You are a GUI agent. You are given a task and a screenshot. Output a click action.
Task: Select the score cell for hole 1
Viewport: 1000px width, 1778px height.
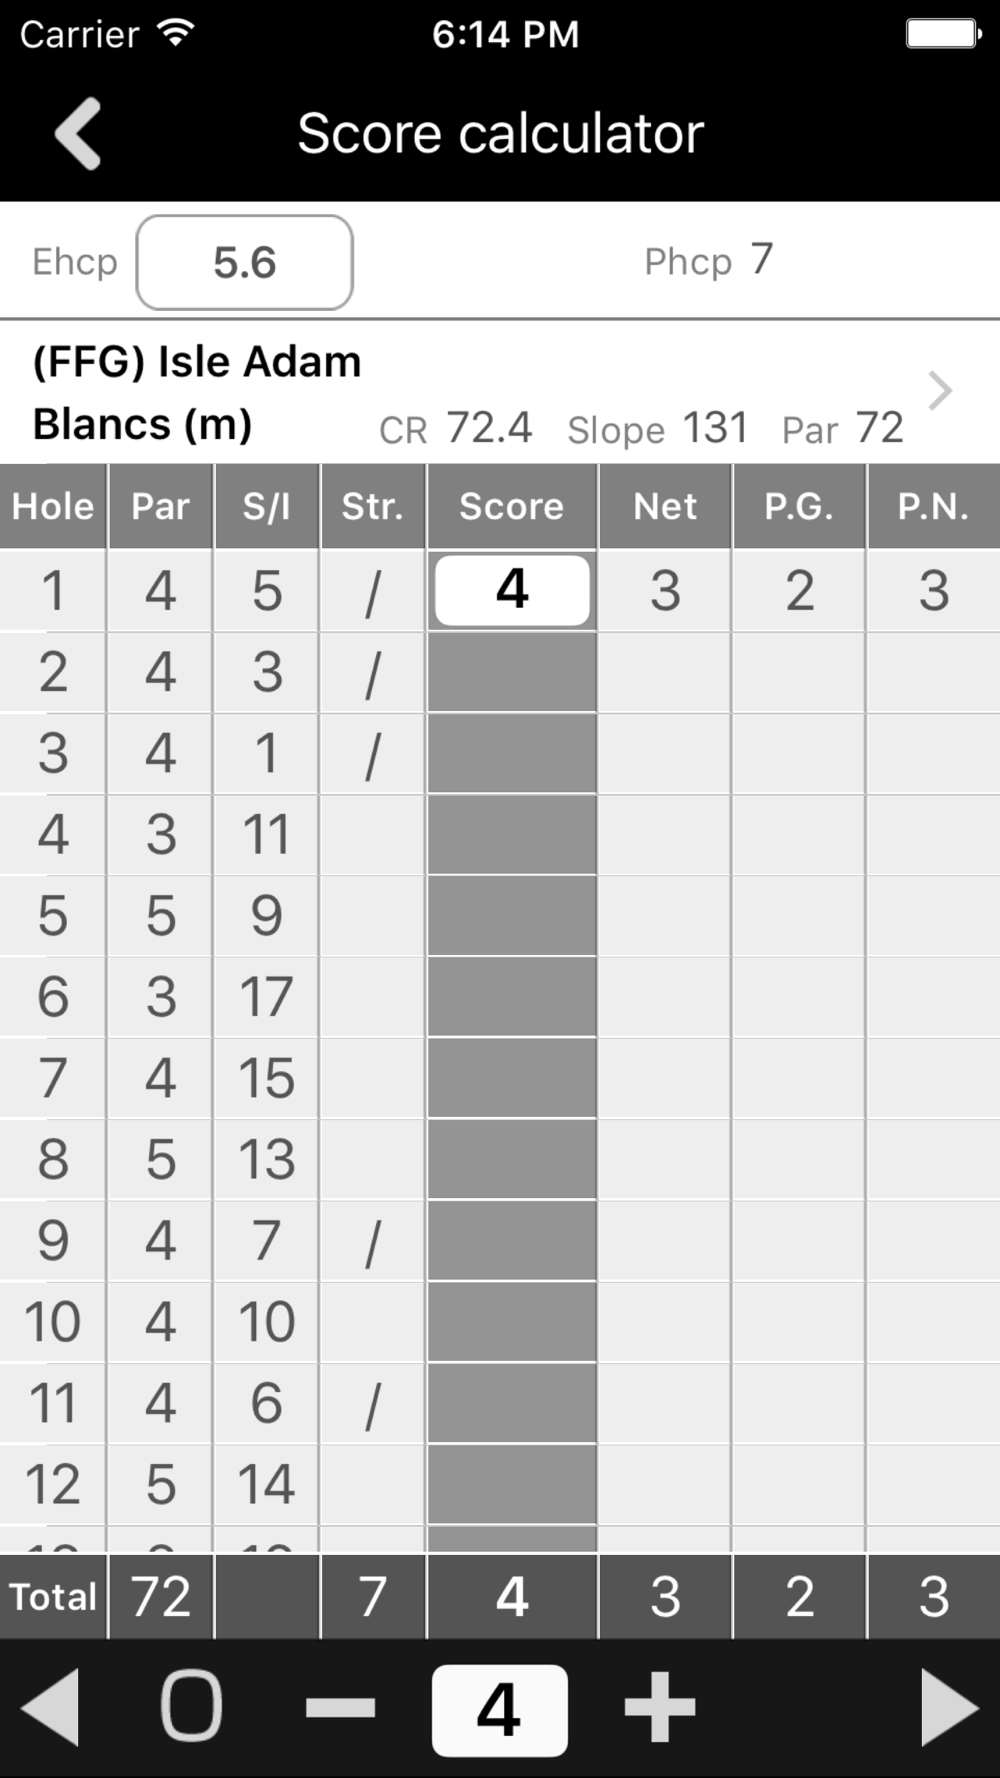coord(512,590)
